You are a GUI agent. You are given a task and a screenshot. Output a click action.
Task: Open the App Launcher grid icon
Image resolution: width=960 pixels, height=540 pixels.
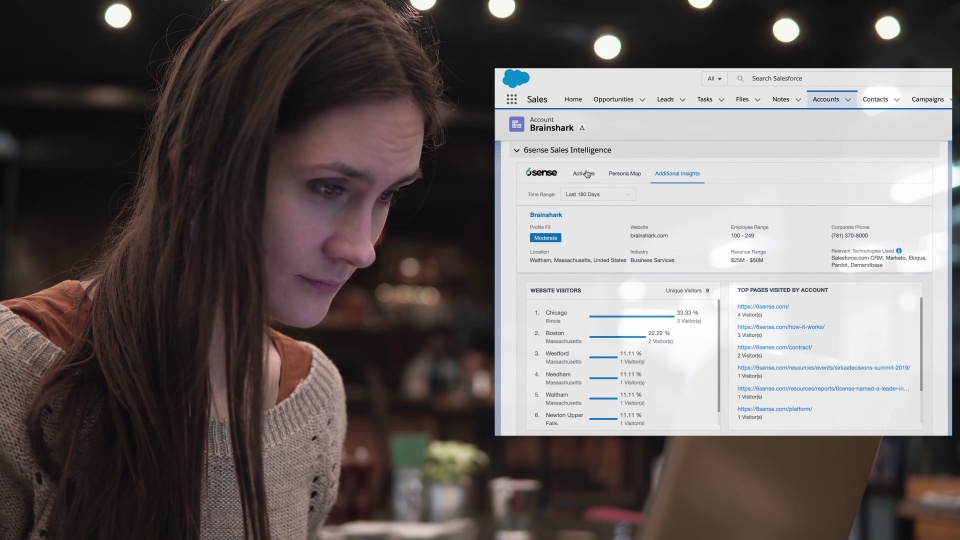click(x=512, y=100)
